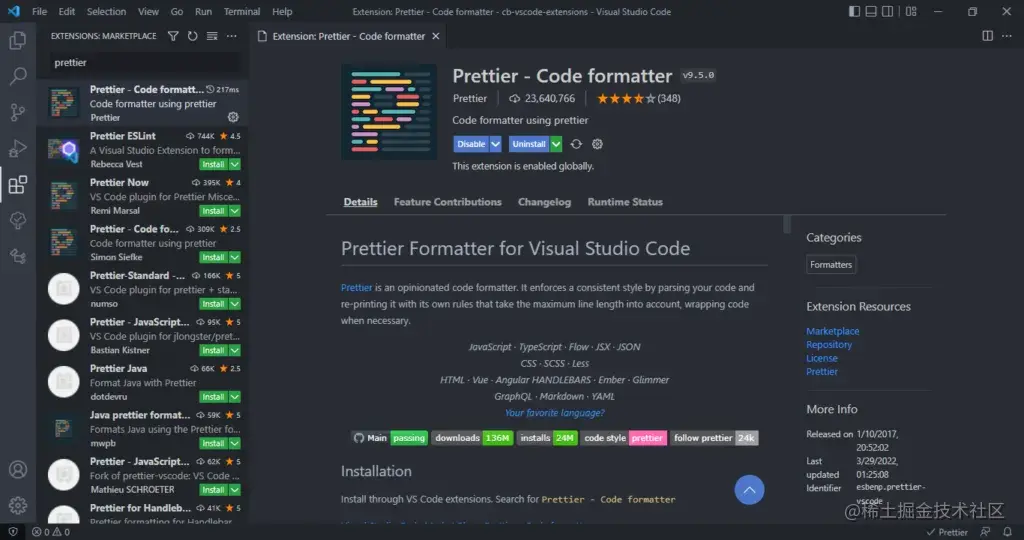
Task: Click the Prettier publisher name
Action: click(x=470, y=99)
